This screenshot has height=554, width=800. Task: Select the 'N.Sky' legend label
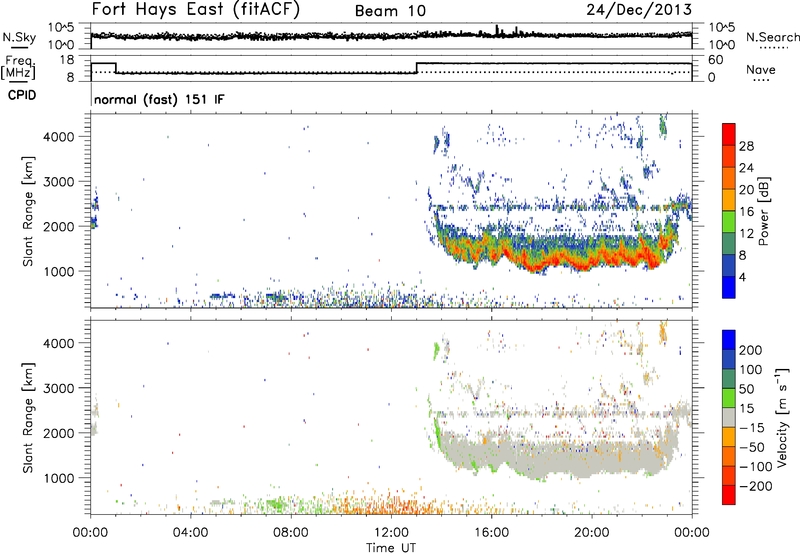(19, 37)
